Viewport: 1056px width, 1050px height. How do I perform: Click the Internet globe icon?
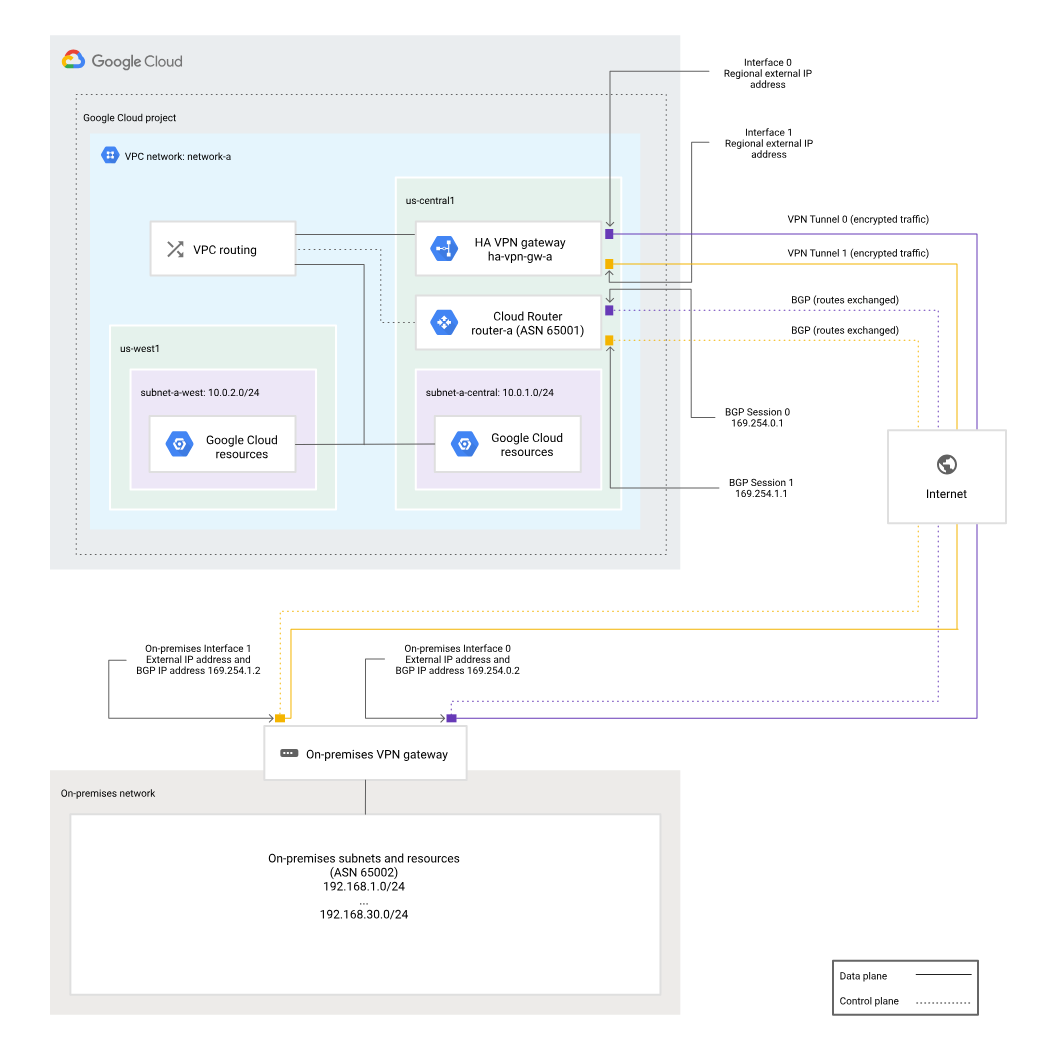(946, 464)
